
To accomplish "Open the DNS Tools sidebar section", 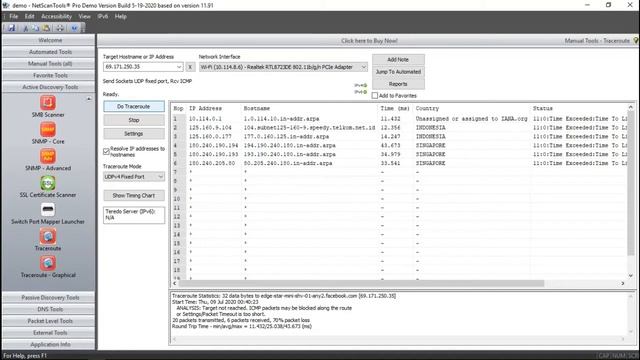I will (49, 309).
